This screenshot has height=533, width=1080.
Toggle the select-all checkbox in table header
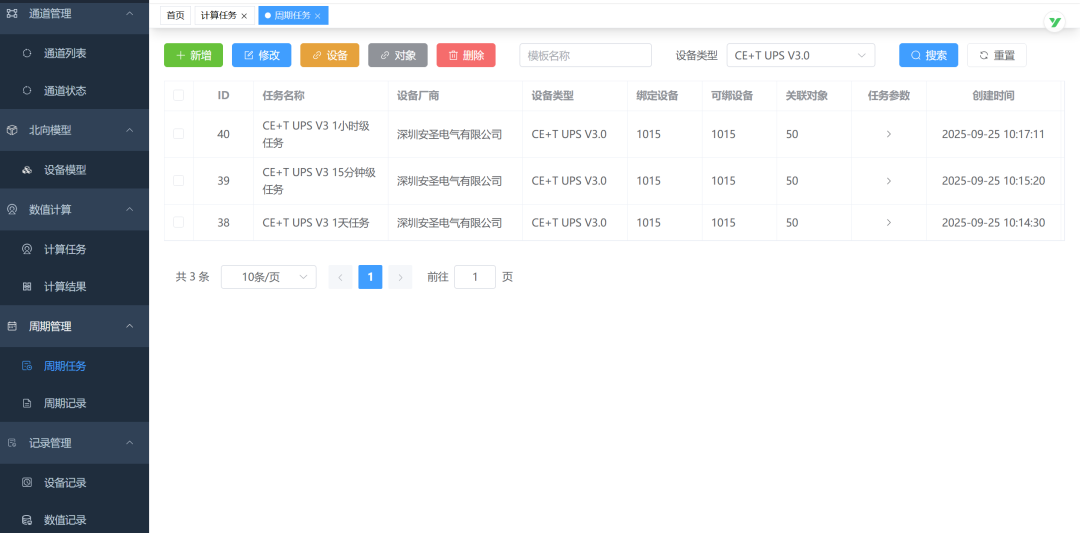click(x=178, y=96)
